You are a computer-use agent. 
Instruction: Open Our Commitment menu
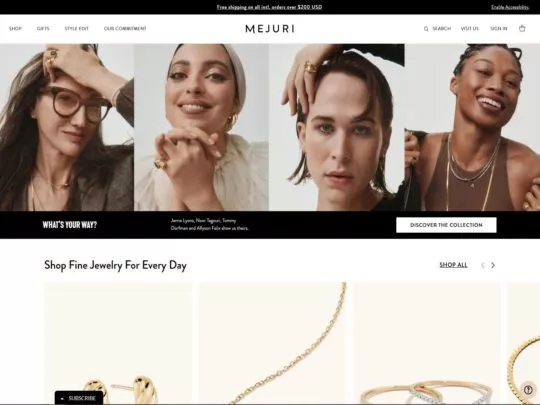(x=125, y=29)
